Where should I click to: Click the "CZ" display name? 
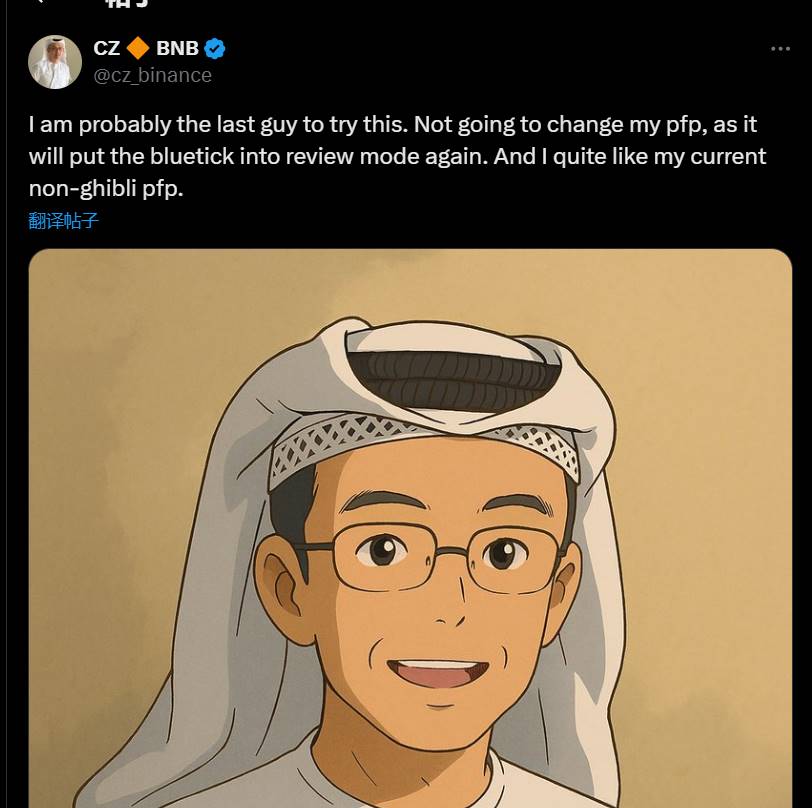(107, 49)
